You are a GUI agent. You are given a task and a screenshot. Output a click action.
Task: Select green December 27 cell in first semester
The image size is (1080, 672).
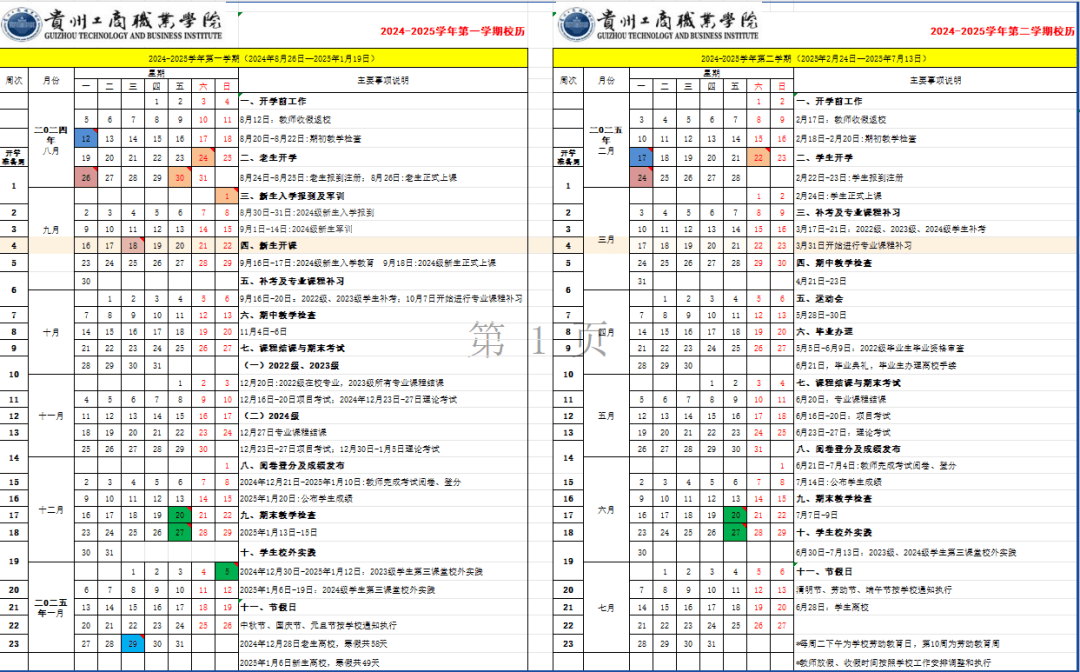(x=180, y=532)
